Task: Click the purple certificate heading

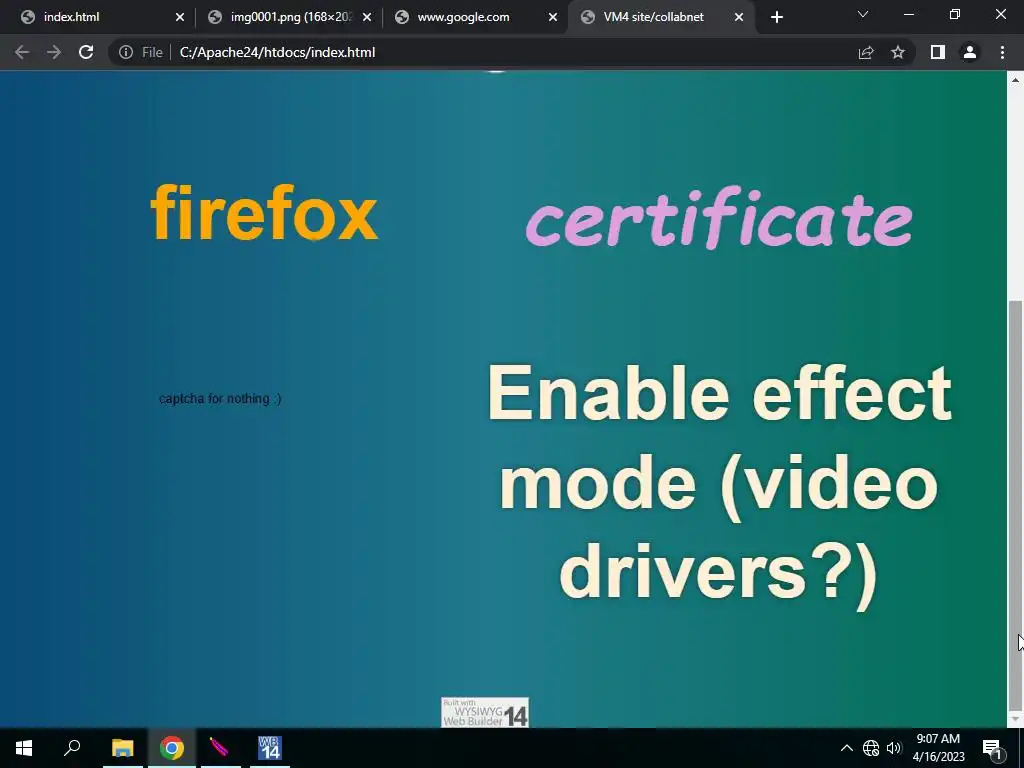Action: click(718, 217)
